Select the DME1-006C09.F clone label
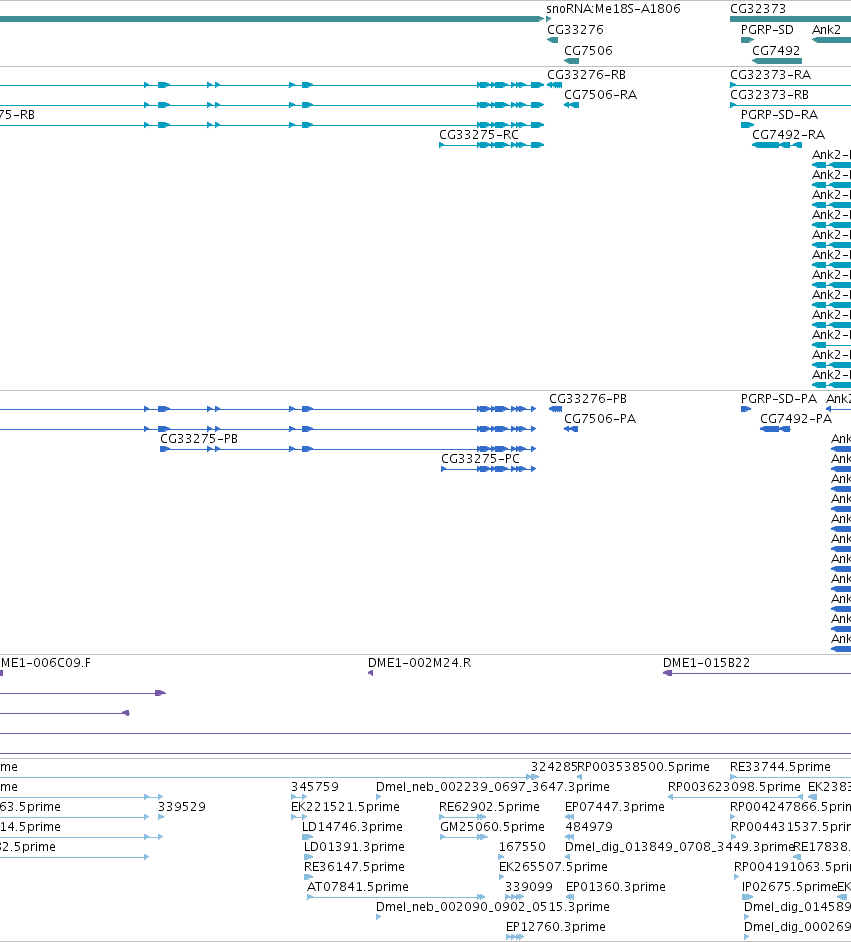 coord(46,663)
